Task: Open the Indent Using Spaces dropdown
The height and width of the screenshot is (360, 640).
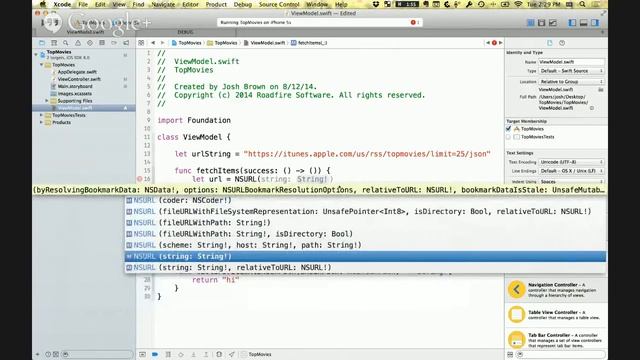Action: 571,182
